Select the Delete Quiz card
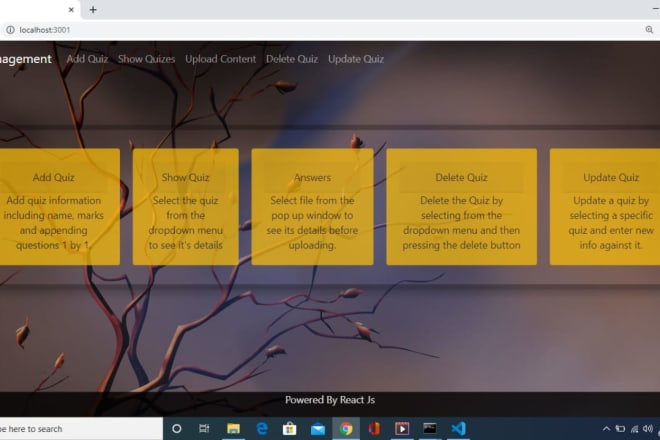Screen dimensions: 660x440 pyautogui.click(x=461, y=207)
